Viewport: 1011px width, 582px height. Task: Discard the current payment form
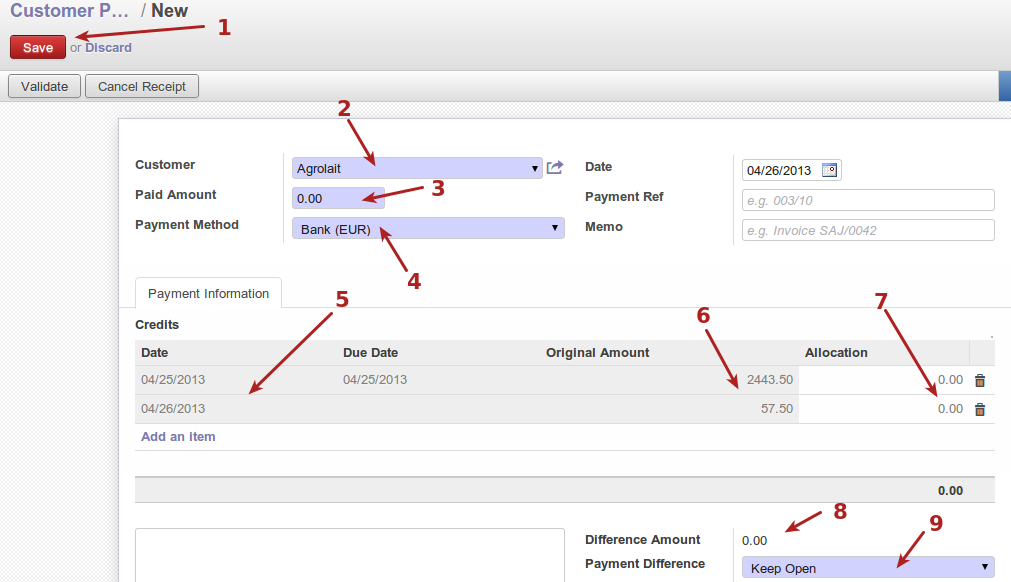pos(108,47)
